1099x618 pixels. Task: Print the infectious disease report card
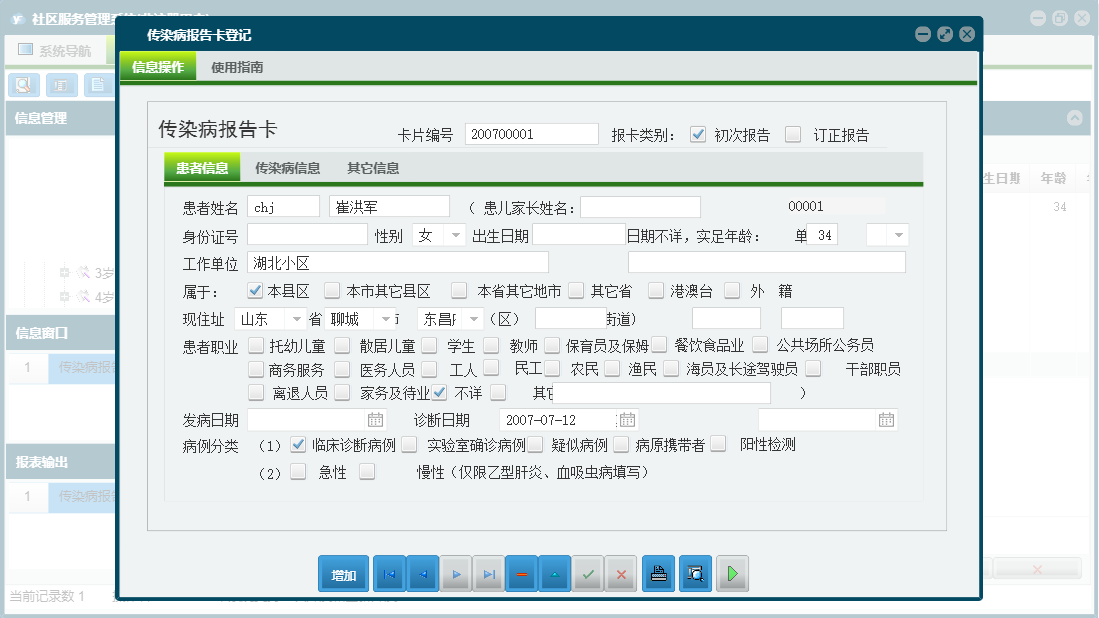[x=658, y=573]
